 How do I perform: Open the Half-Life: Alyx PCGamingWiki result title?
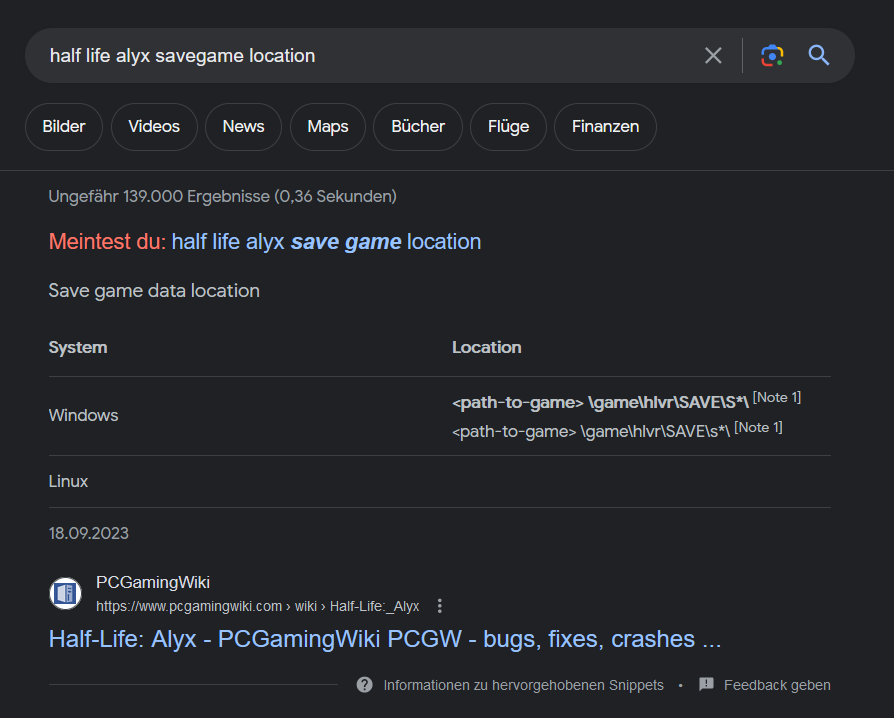pos(385,639)
